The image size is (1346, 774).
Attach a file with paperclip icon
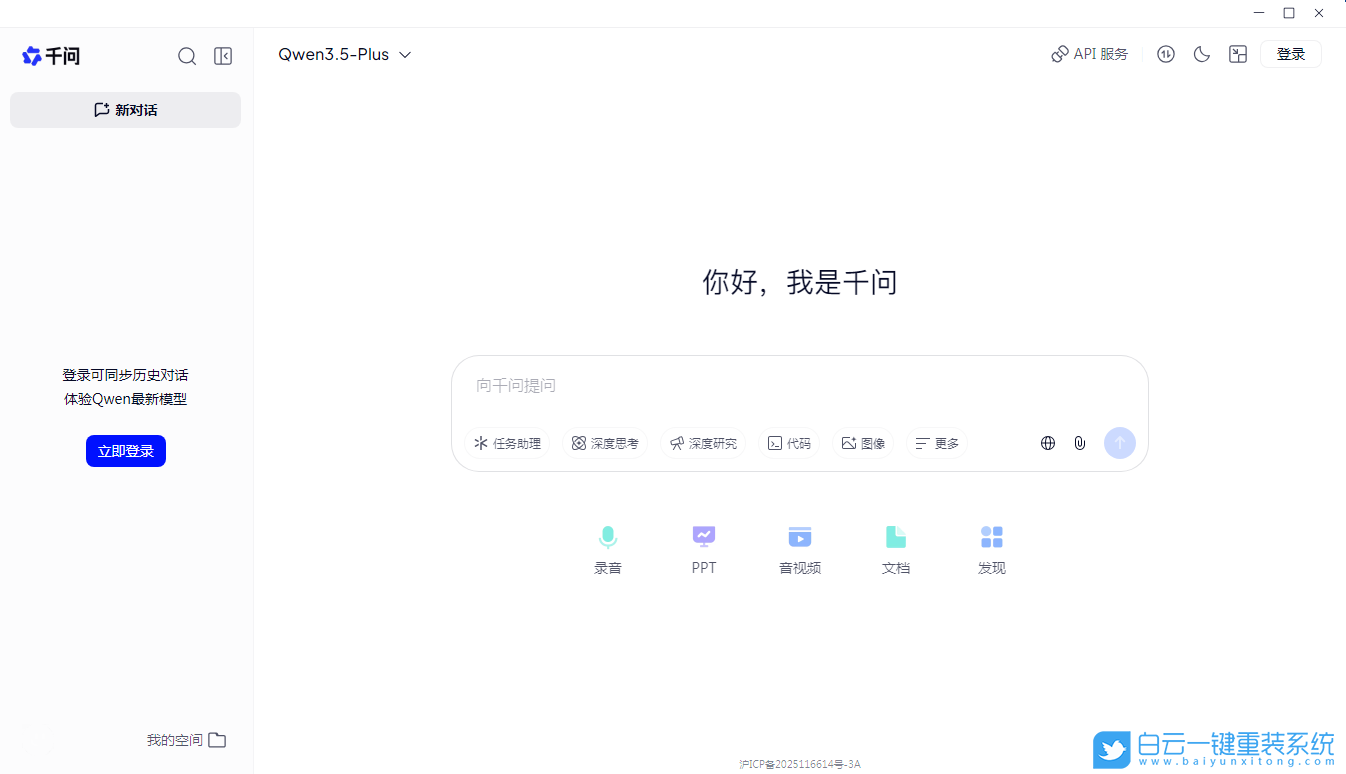1080,443
